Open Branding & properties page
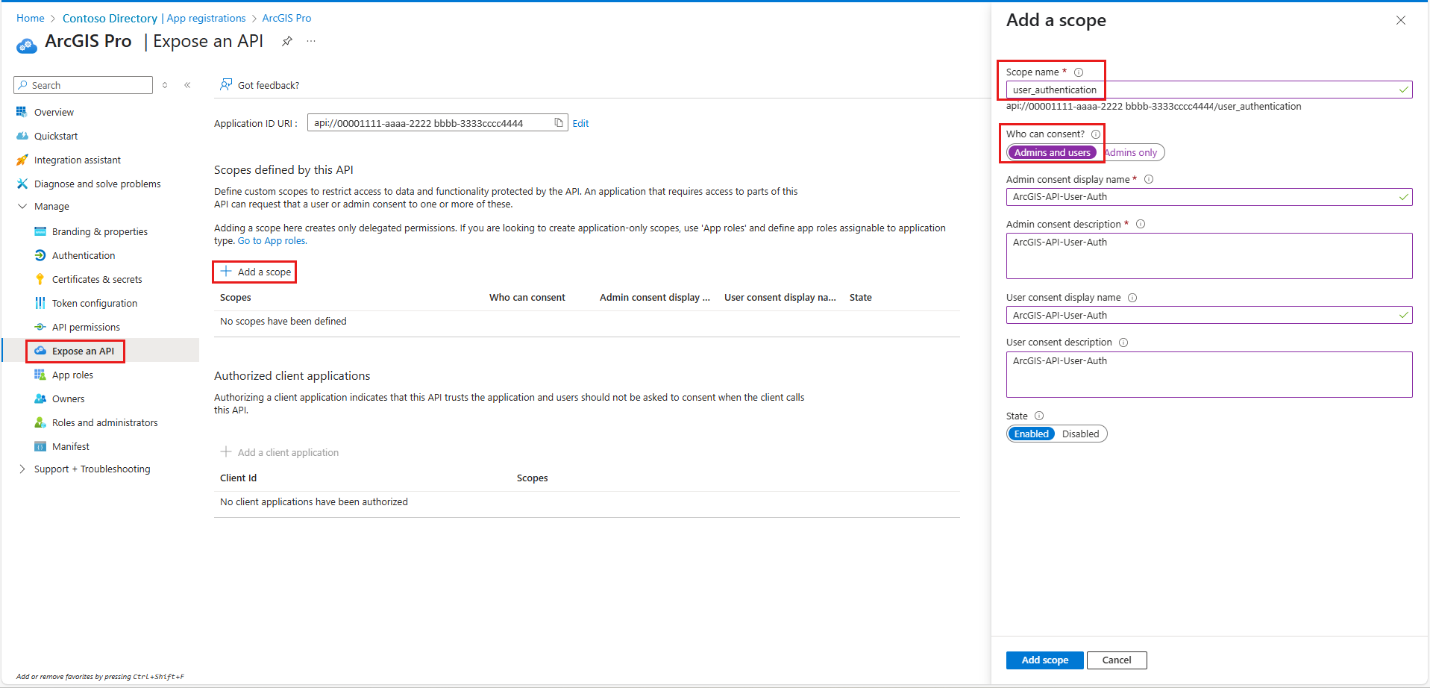The width and height of the screenshot is (1430, 688). tap(100, 231)
